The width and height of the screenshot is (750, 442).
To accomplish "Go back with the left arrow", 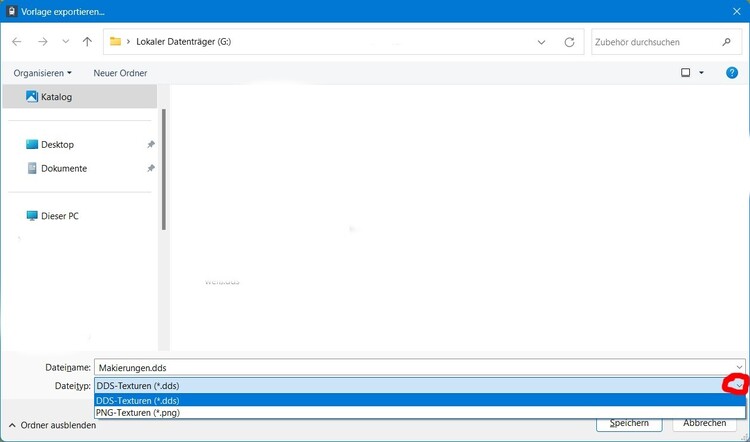I will pyautogui.click(x=17, y=42).
